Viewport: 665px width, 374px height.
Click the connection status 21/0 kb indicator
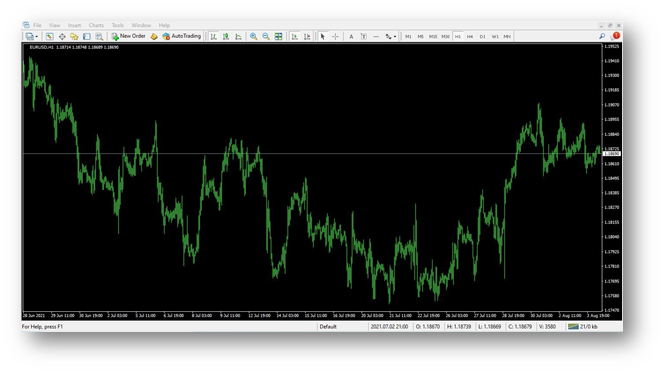583,327
